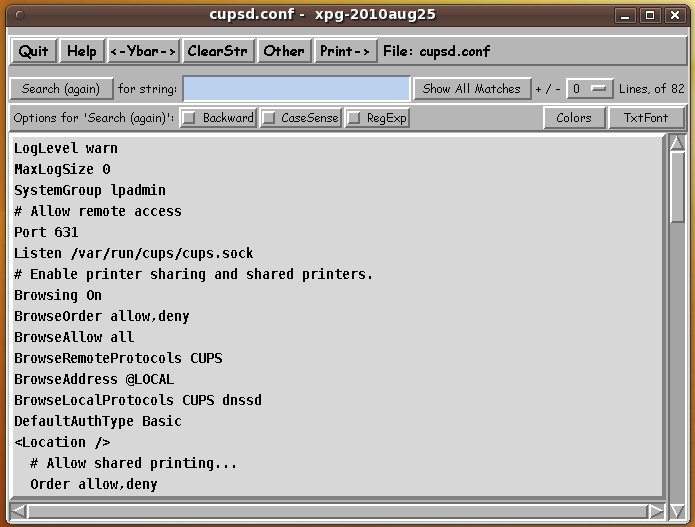Enable the RegExp search option
Viewport: 695px width, 527px height.
354,118
